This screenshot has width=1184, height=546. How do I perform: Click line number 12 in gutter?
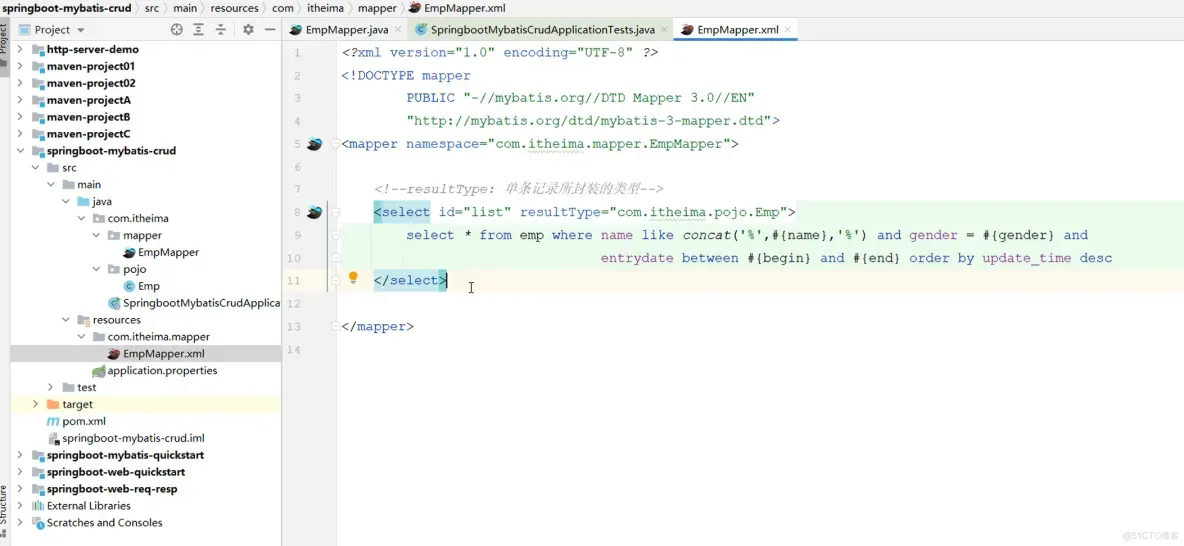pyautogui.click(x=294, y=304)
